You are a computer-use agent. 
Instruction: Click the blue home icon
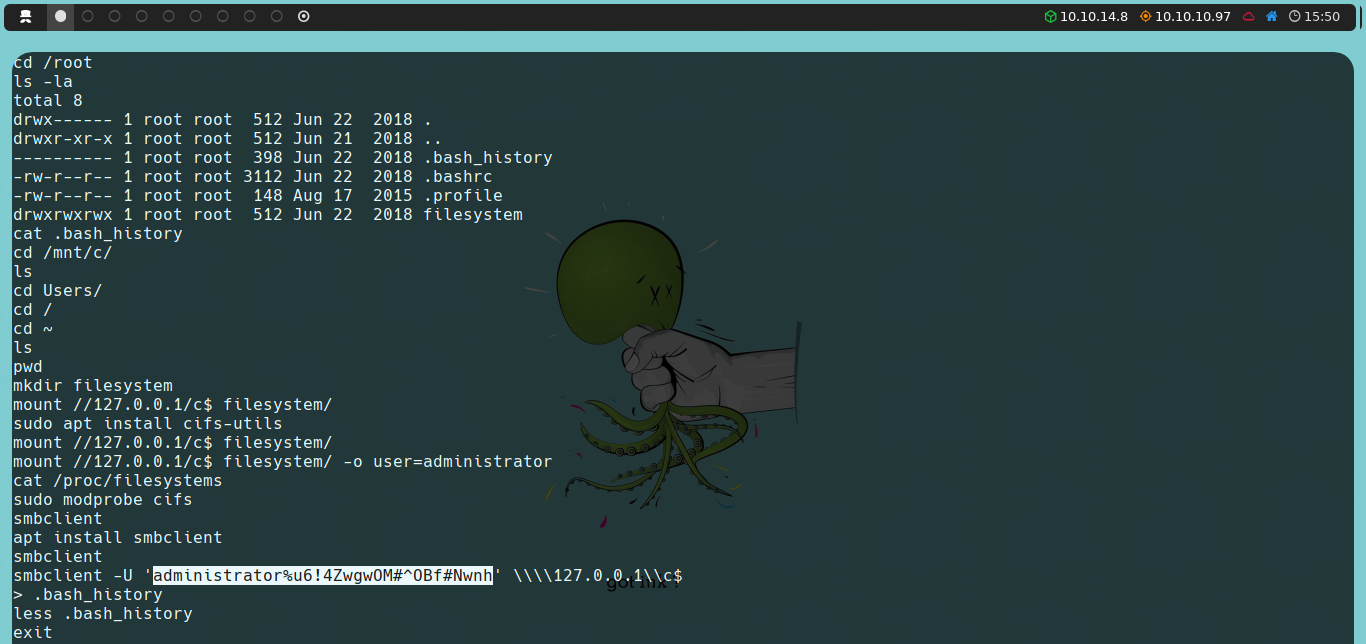coord(1272,16)
